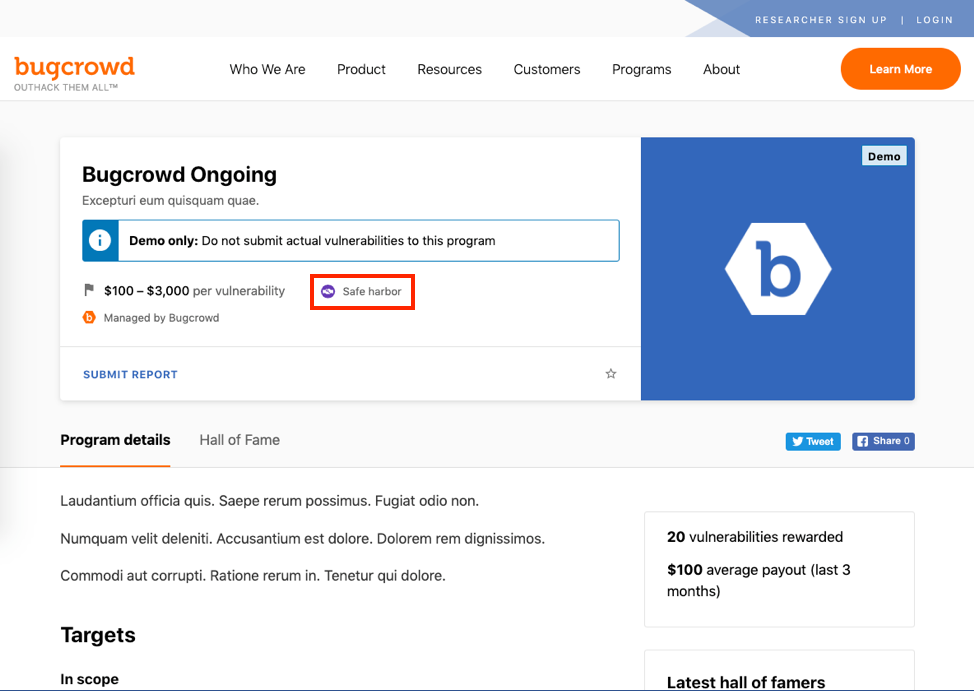Switch to the Hall of Fame tab

pos(239,440)
